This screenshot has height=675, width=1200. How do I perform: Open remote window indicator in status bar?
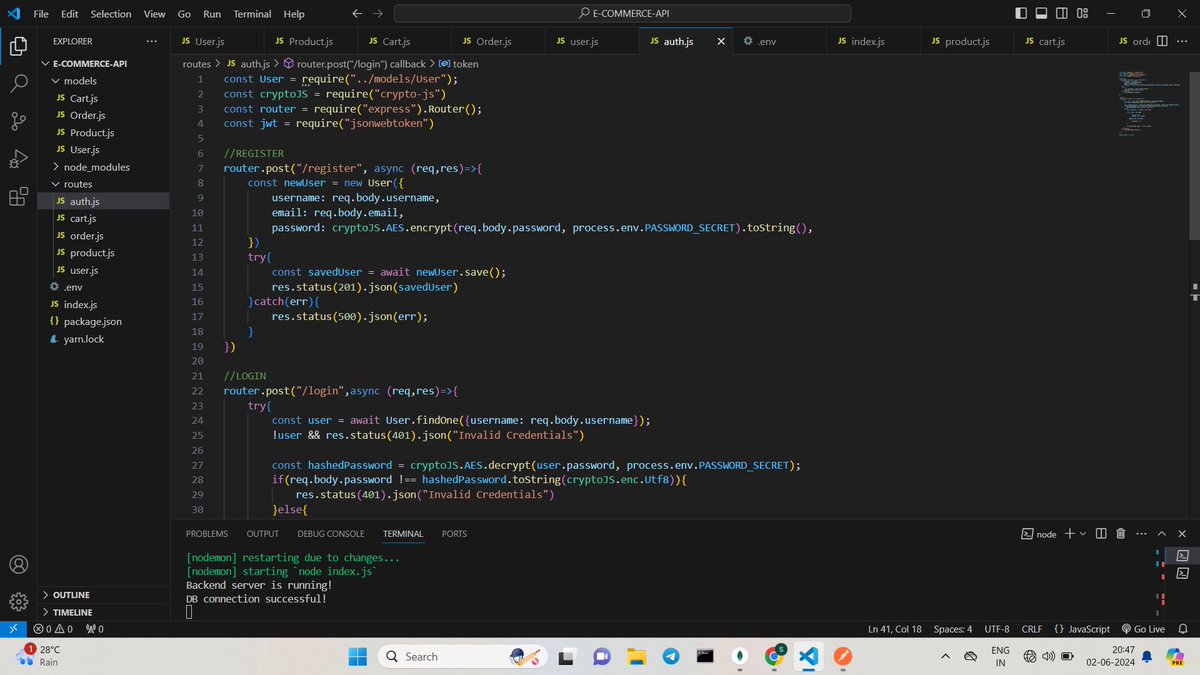(12, 629)
